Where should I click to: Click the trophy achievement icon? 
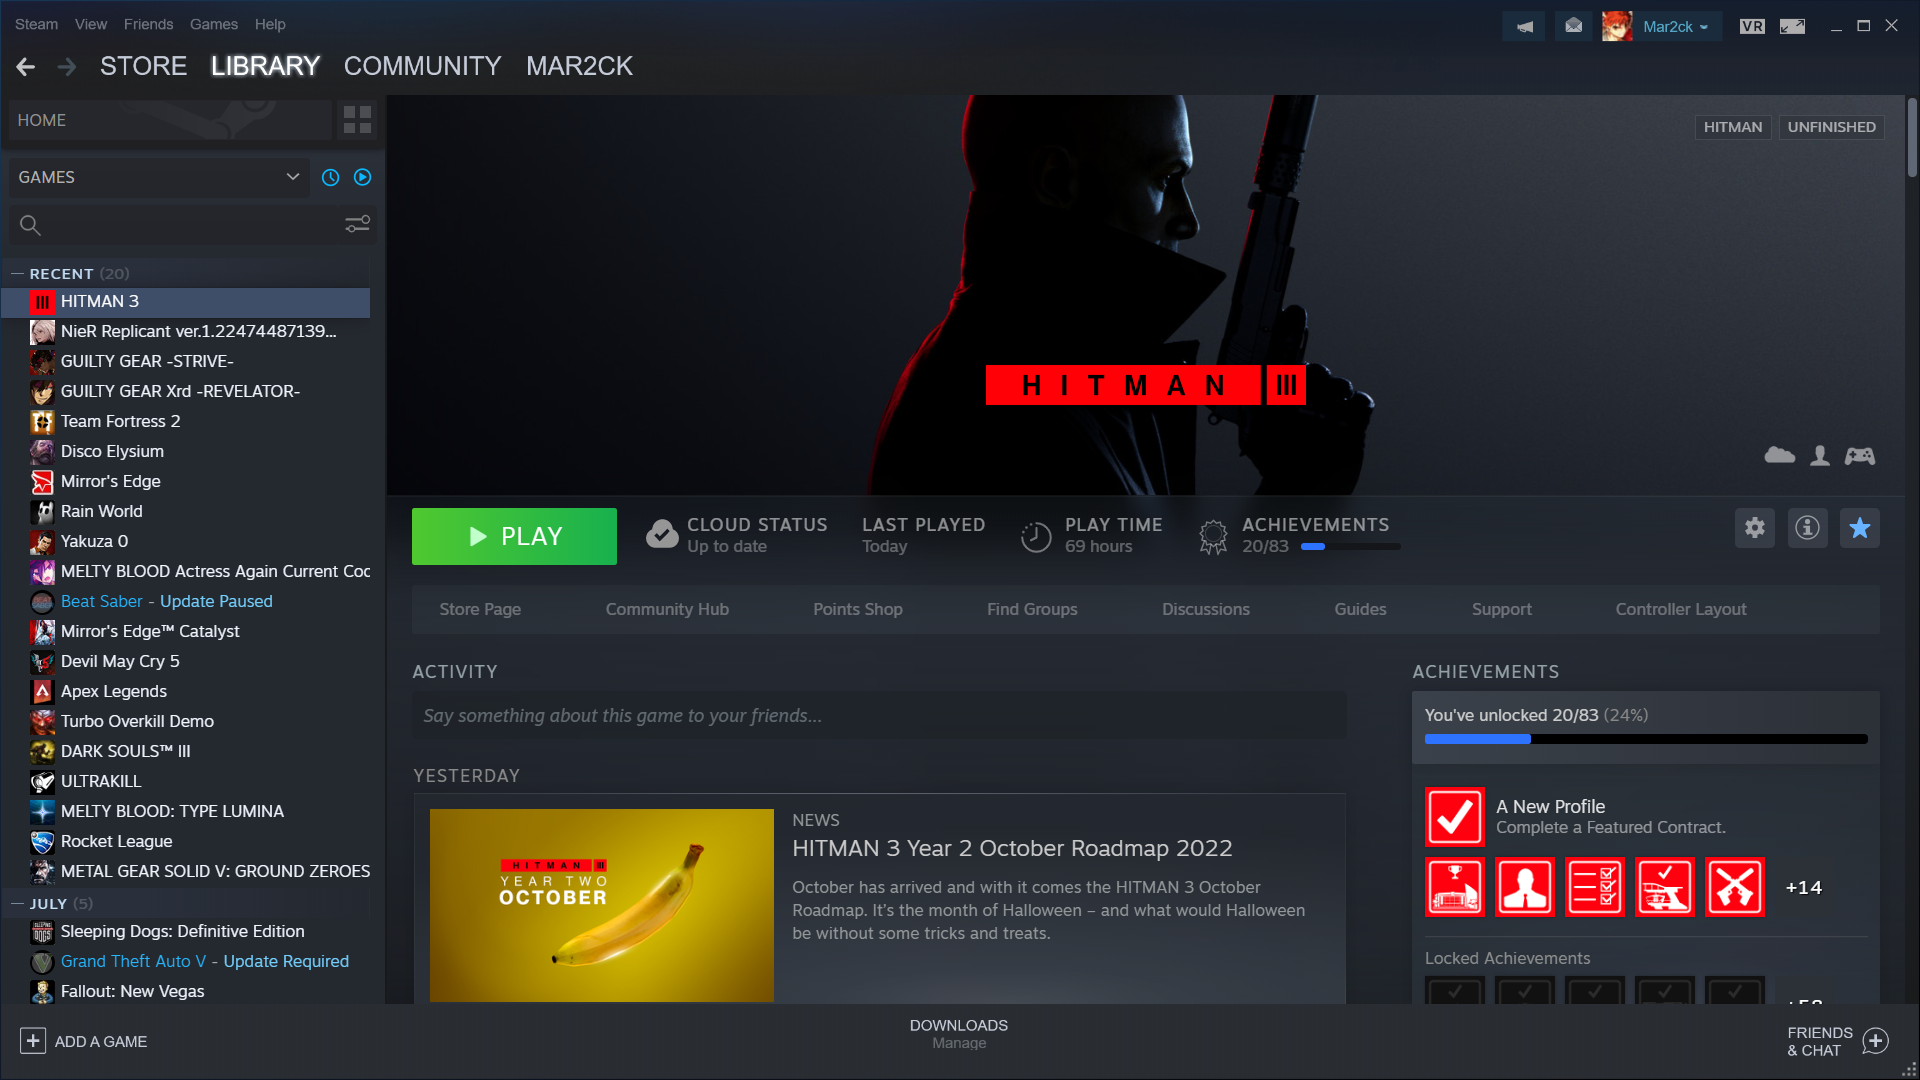click(x=1455, y=887)
